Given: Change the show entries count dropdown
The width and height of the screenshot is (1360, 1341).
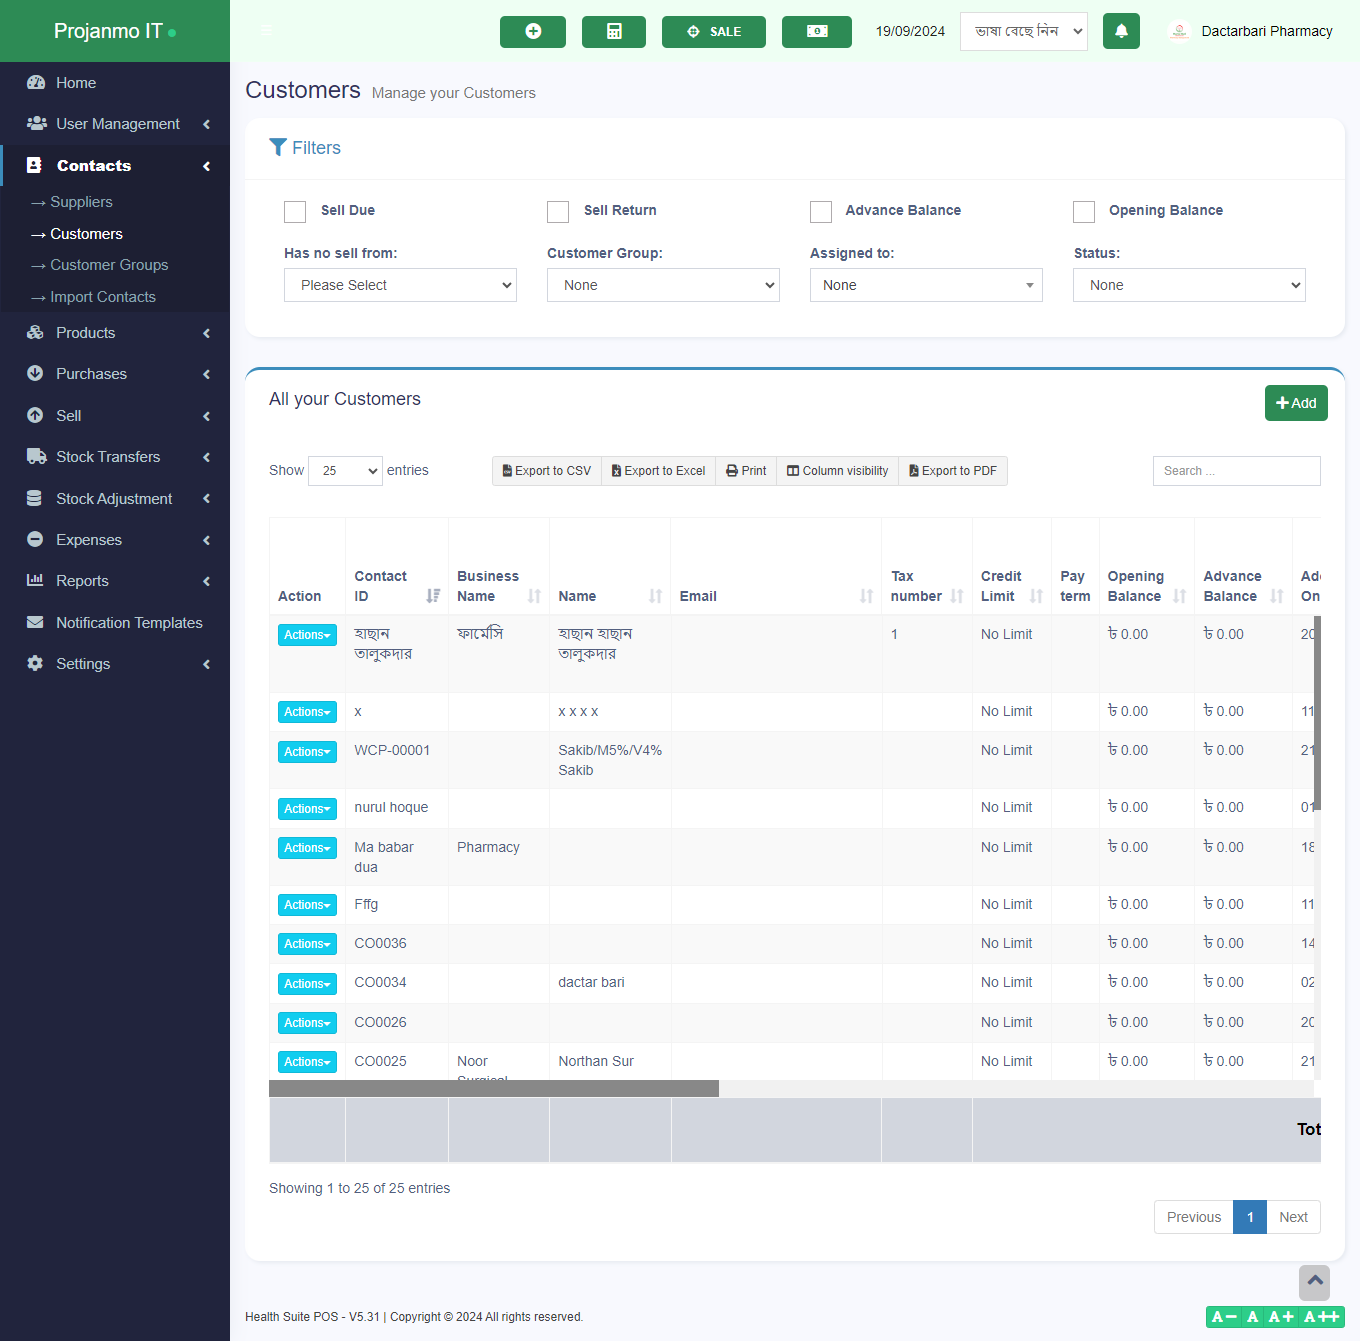Looking at the screenshot, I should coord(345,471).
